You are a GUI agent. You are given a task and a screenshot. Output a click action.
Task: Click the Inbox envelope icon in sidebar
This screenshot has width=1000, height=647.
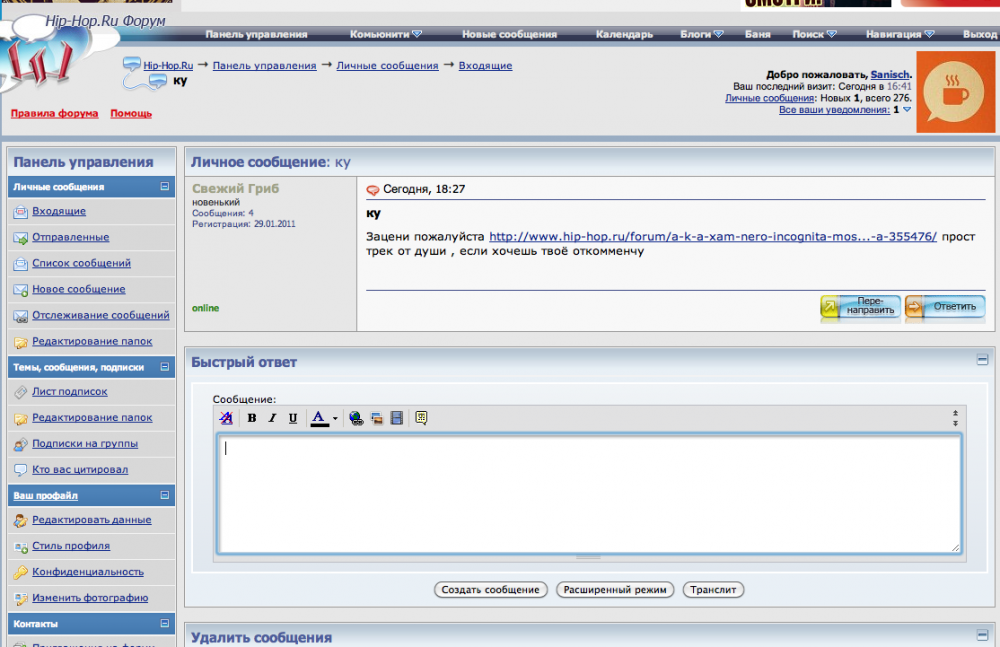point(20,212)
